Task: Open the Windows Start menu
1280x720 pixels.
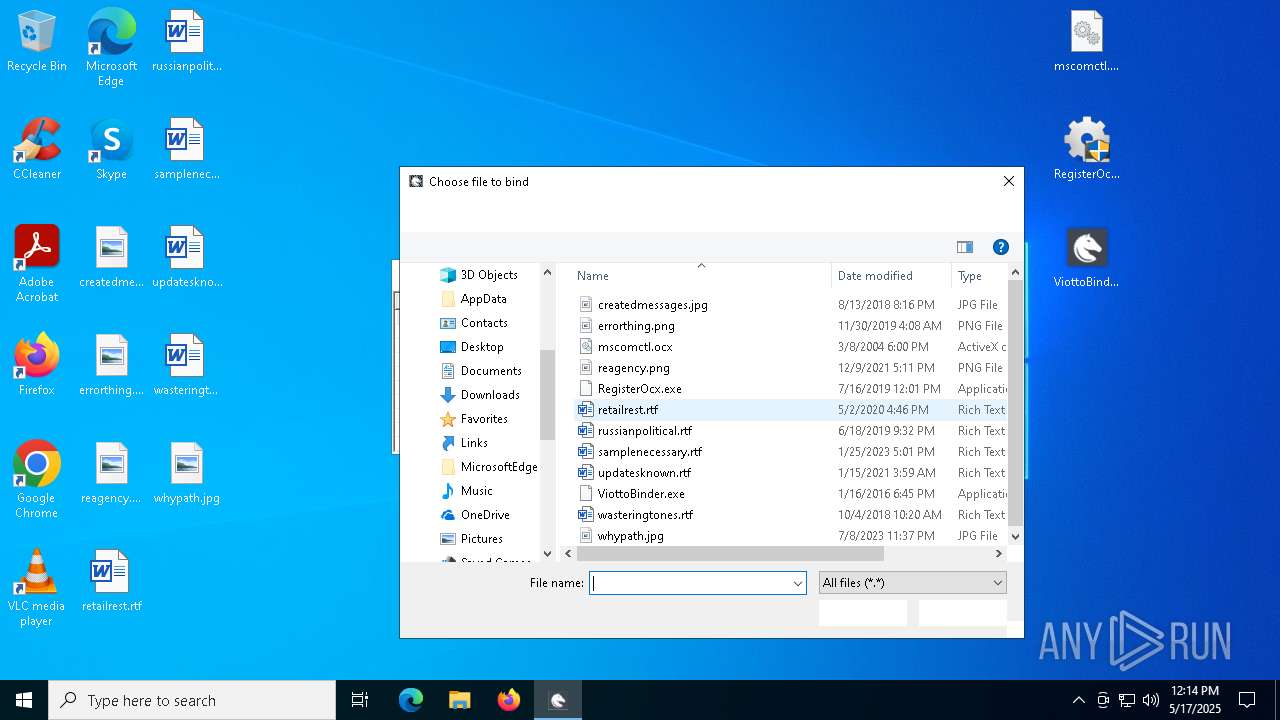Action: pyautogui.click(x=24, y=700)
